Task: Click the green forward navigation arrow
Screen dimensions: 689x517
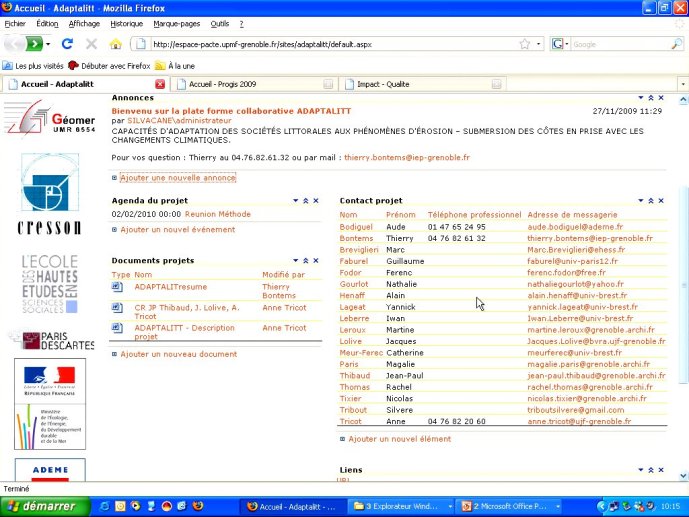Action: pyautogui.click(x=34, y=44)
